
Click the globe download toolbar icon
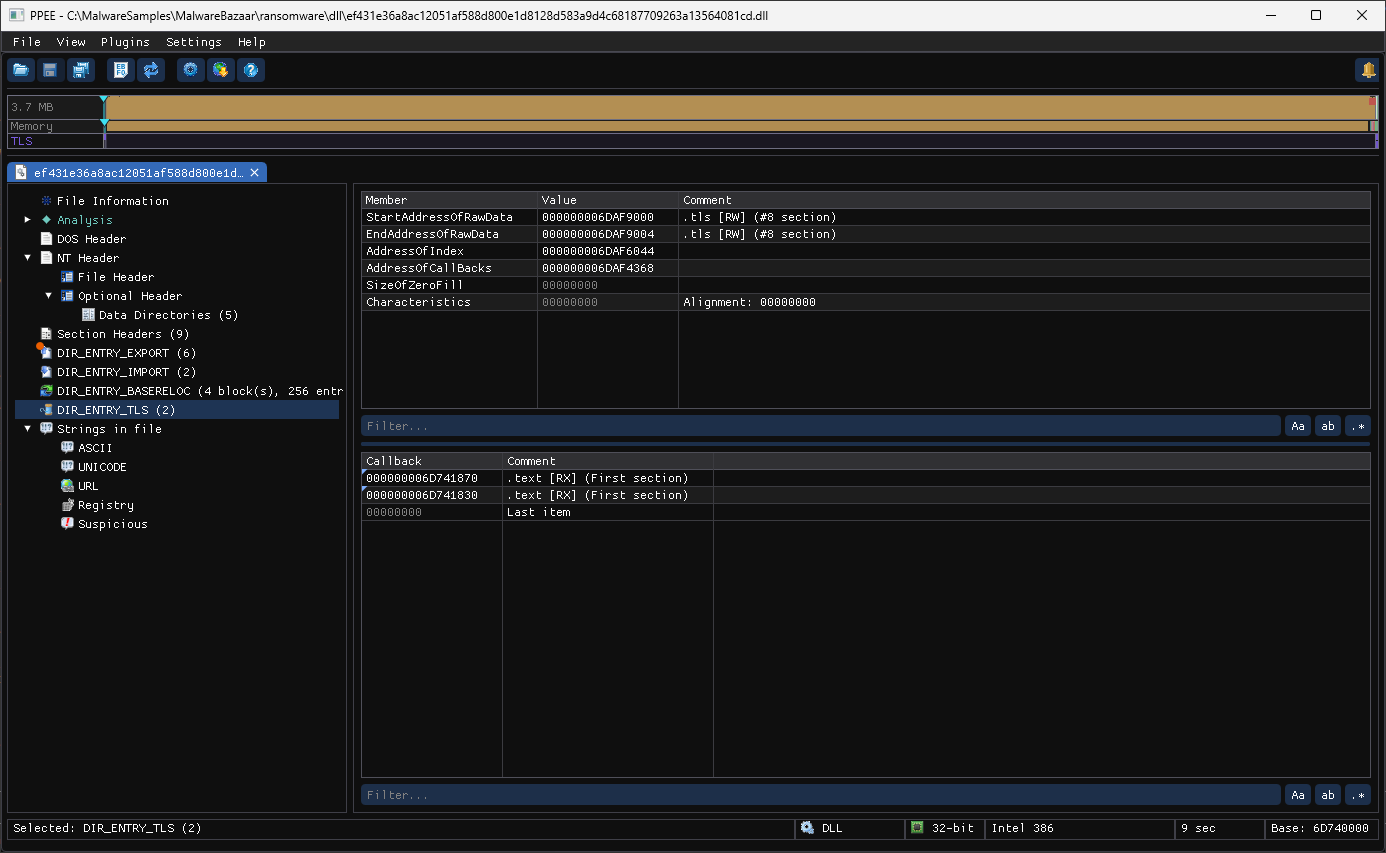click(x=221, y=70)
